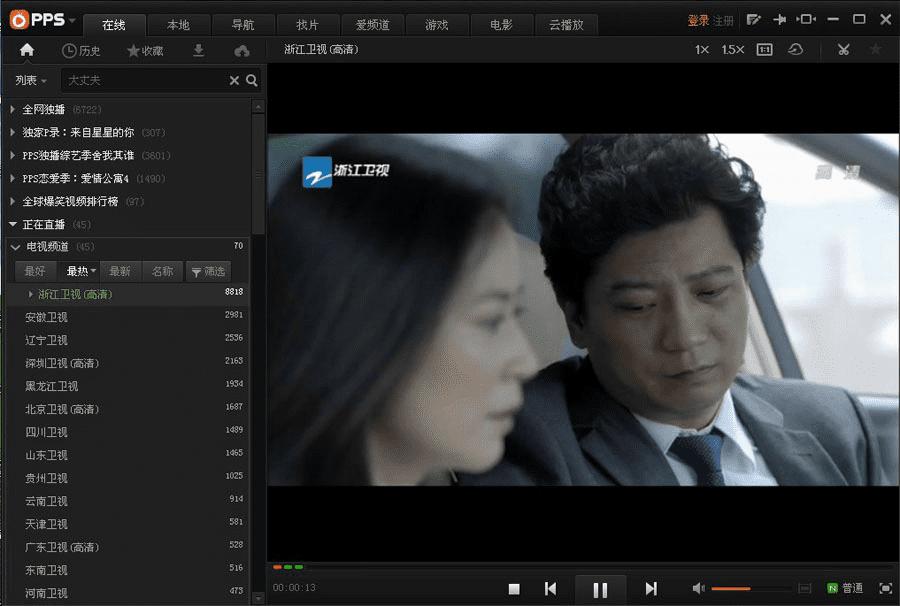Pause the video
This screenshot has height=606, width=900.
pos(600,589)
